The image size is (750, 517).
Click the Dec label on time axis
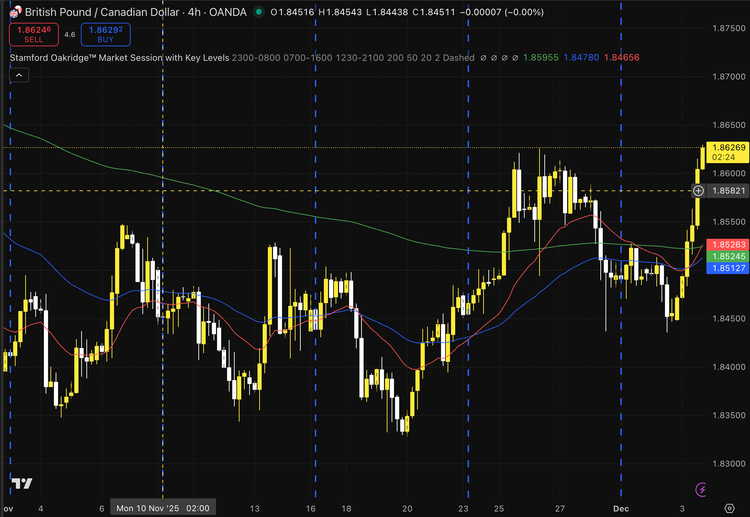coord(622,508)
